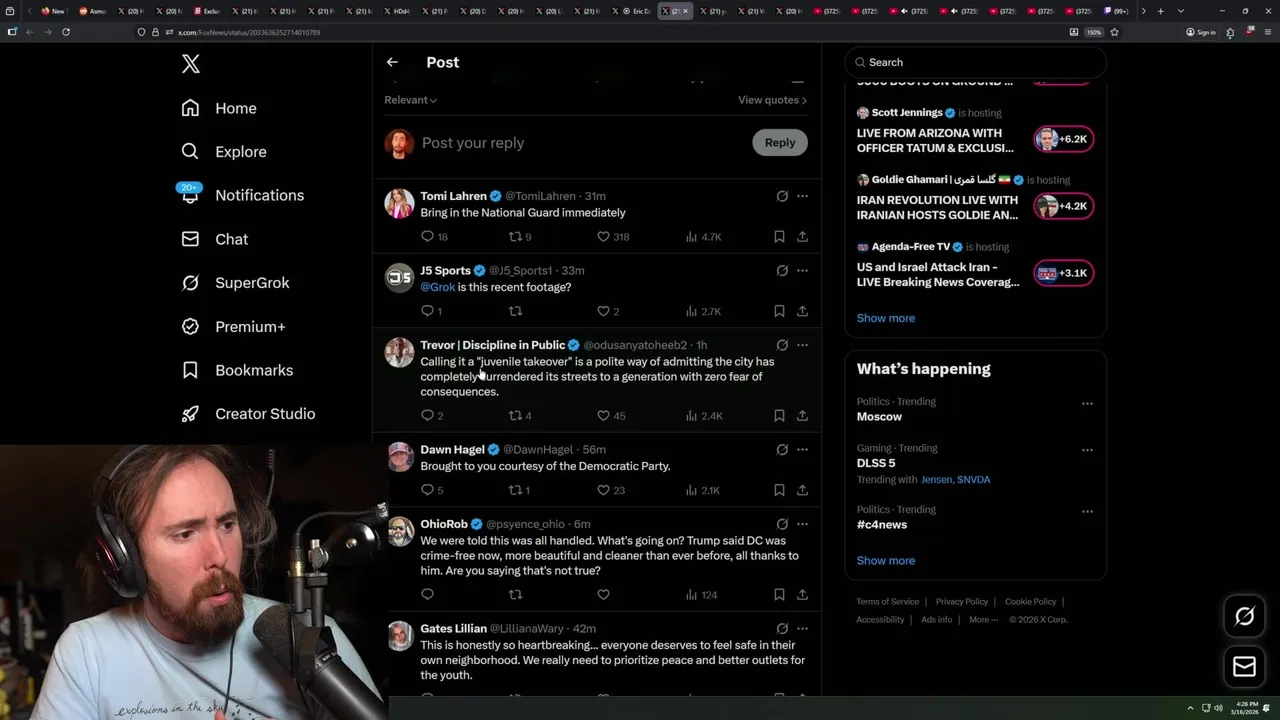Open View quotes link
The height and width of the screenshot is (720, 1280).
pyautogui.click(x=772, y=100)
